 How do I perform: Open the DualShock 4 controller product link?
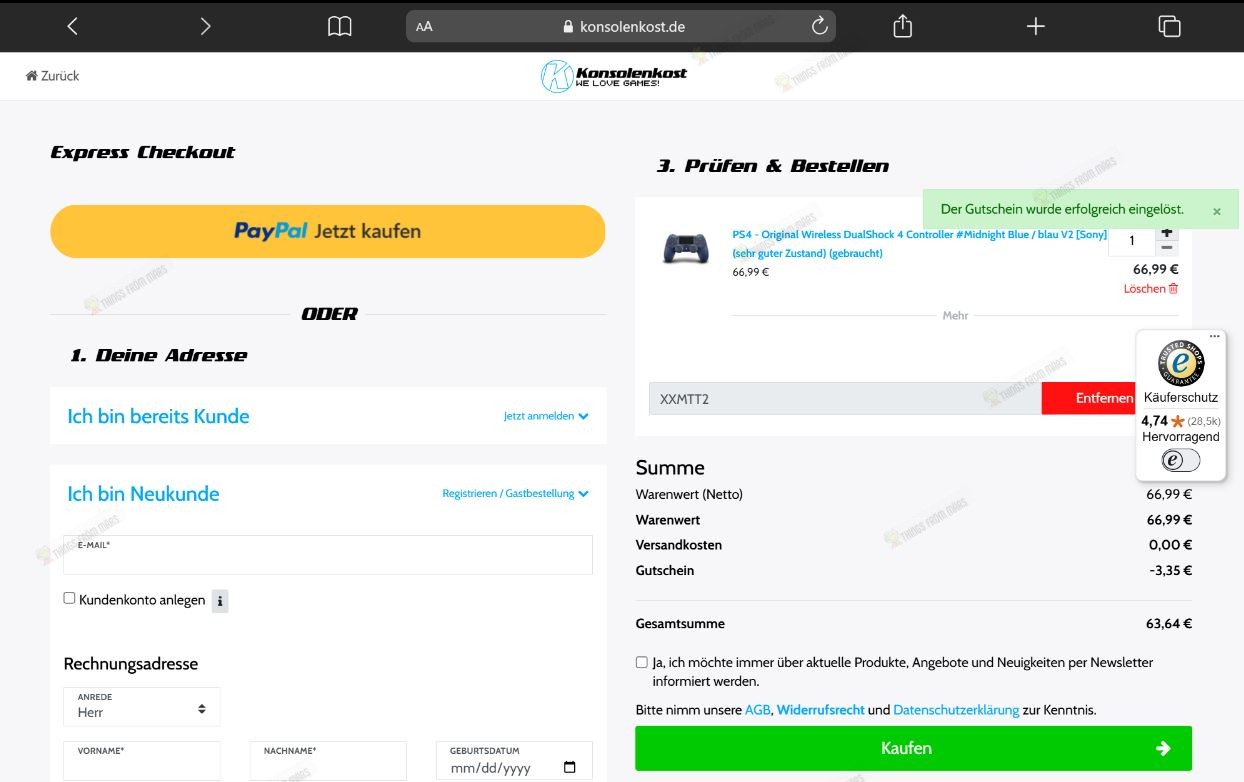[919, 244]
